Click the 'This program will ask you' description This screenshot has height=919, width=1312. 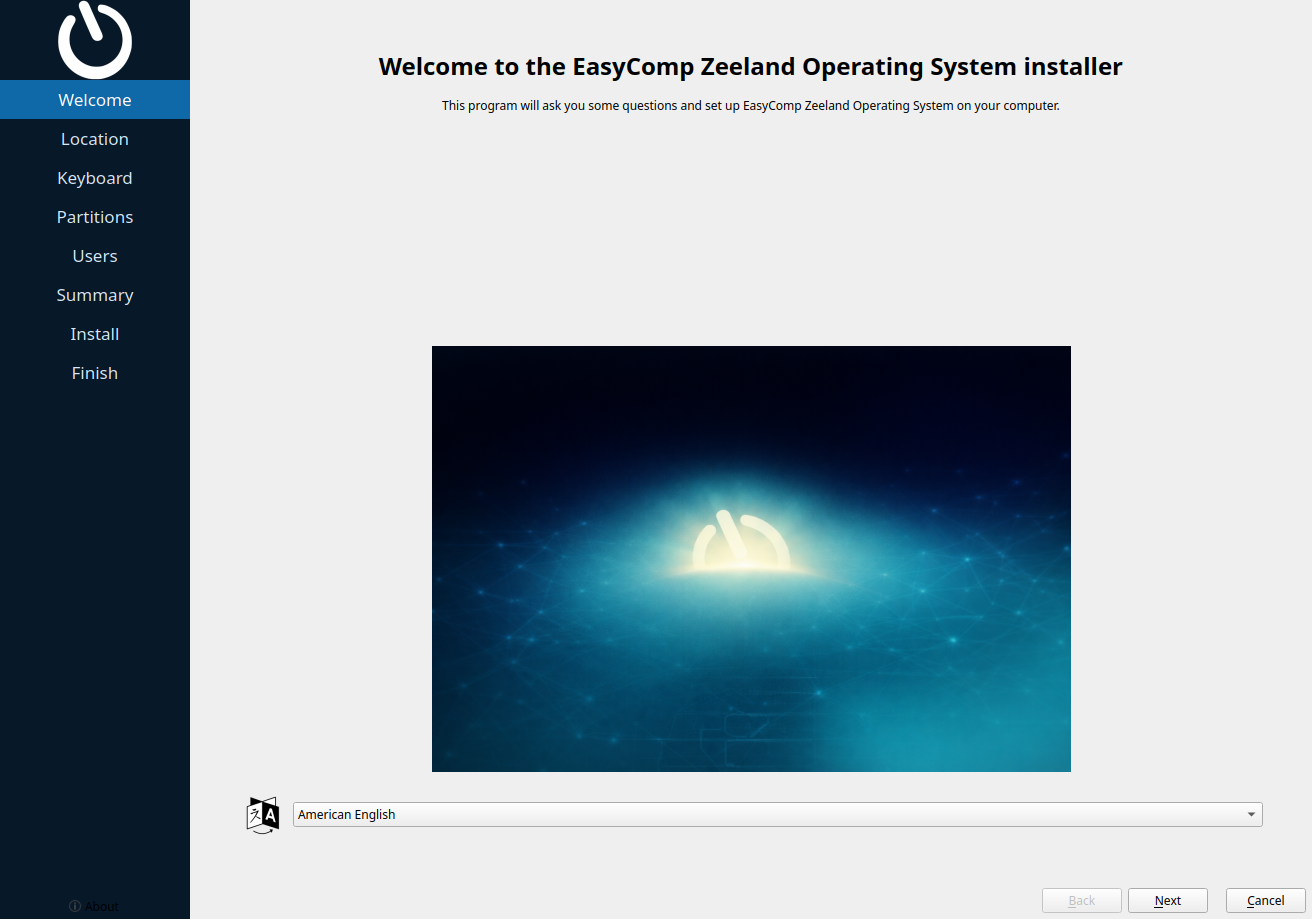click(751, 105)
